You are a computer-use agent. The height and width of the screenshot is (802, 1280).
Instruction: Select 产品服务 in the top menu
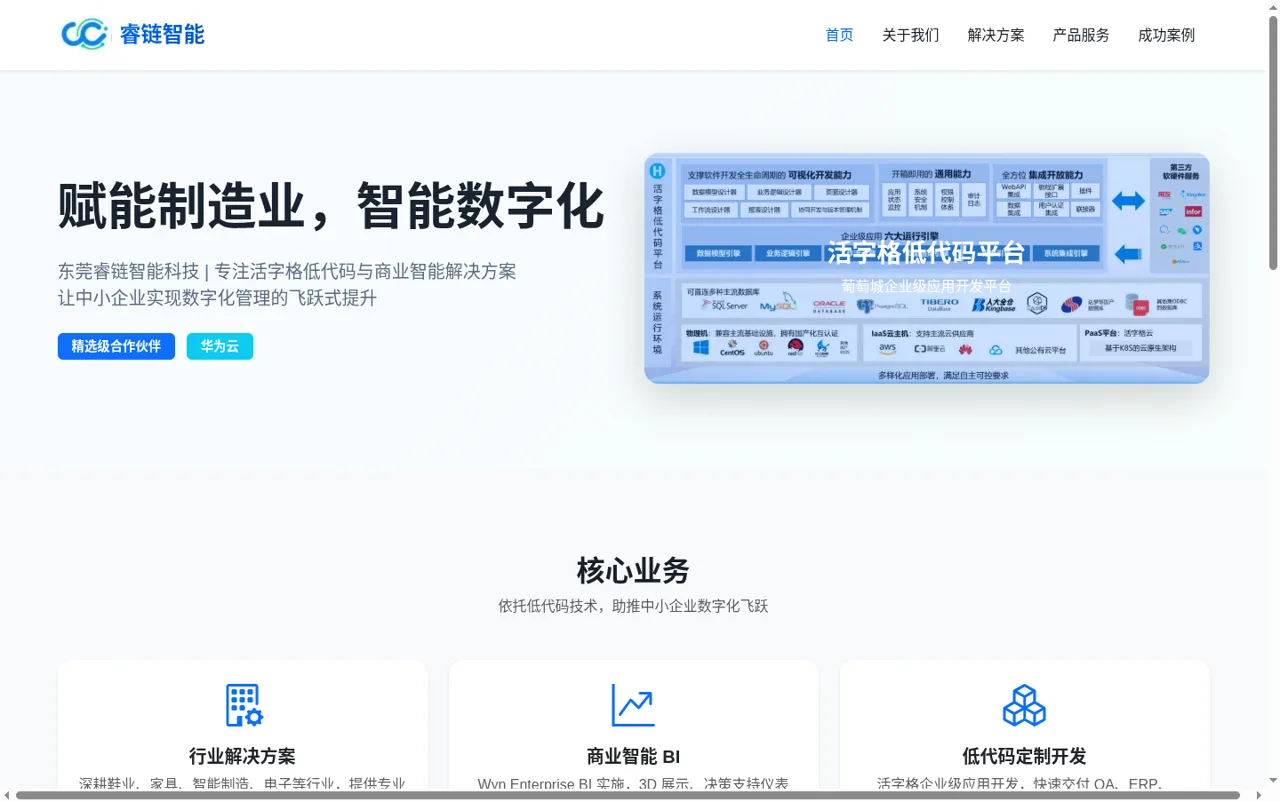pyautogui.click(x=1081, y=35)
